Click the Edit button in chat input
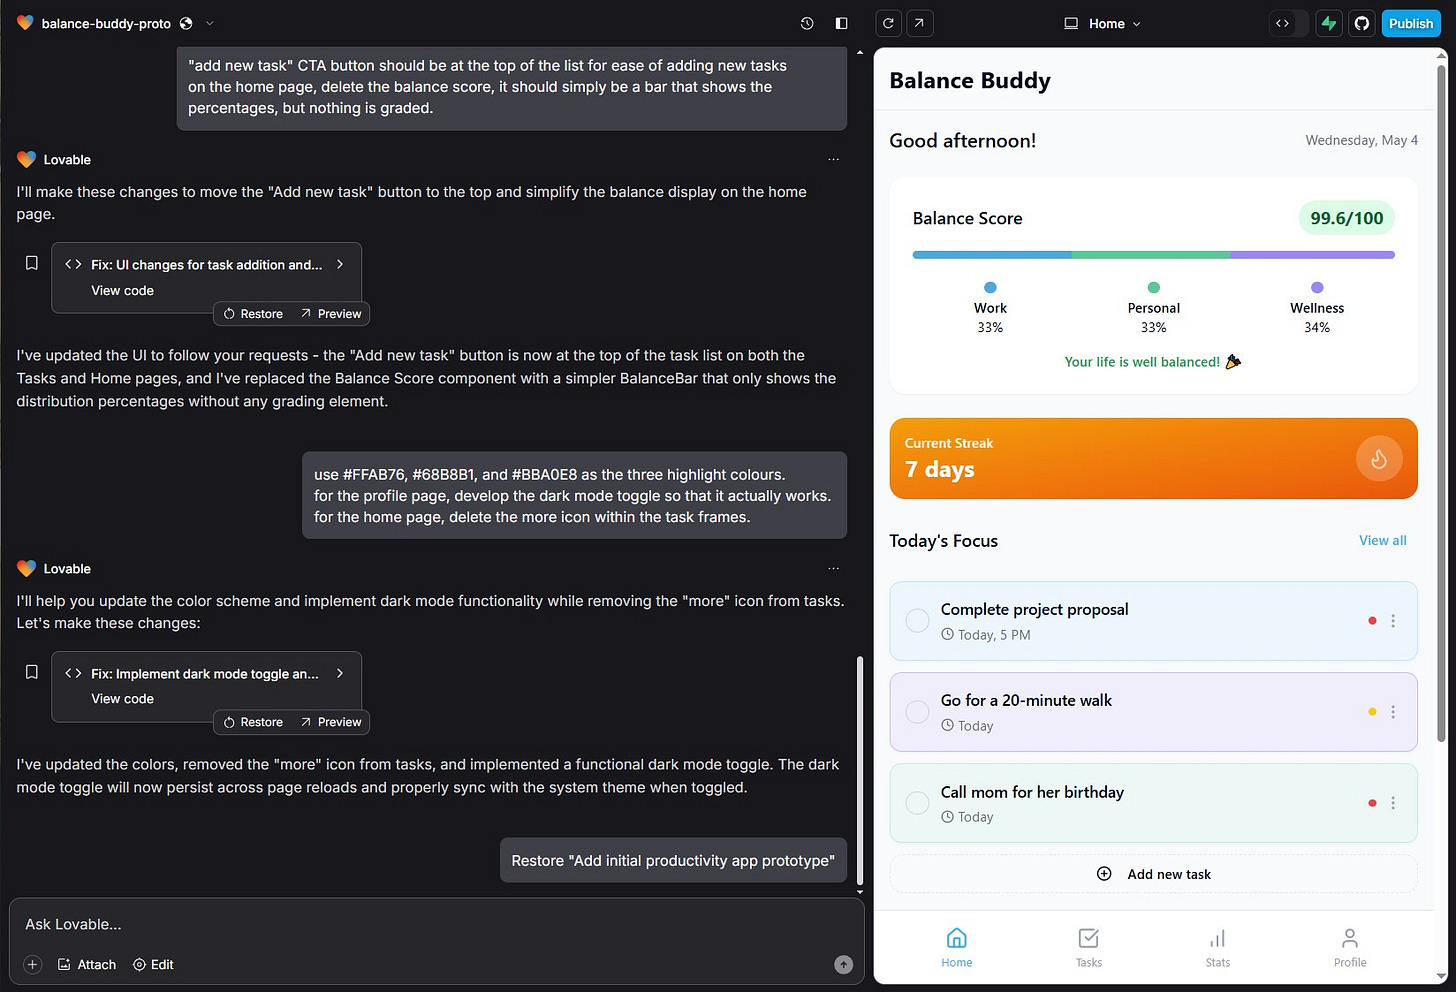Viewport: 1456px width, 992px height. (153, 964)
